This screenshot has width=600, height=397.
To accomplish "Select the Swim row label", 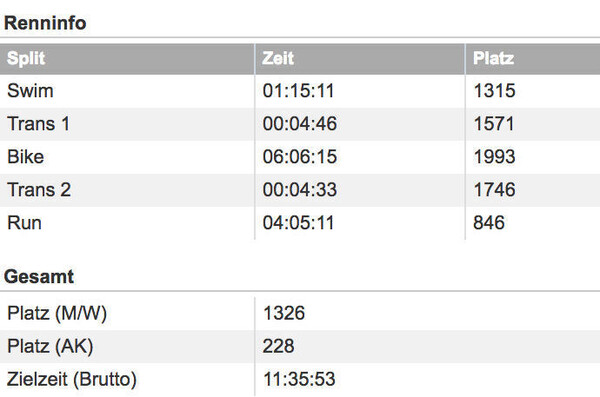I will pyautogui.click(x=30, y=91).
